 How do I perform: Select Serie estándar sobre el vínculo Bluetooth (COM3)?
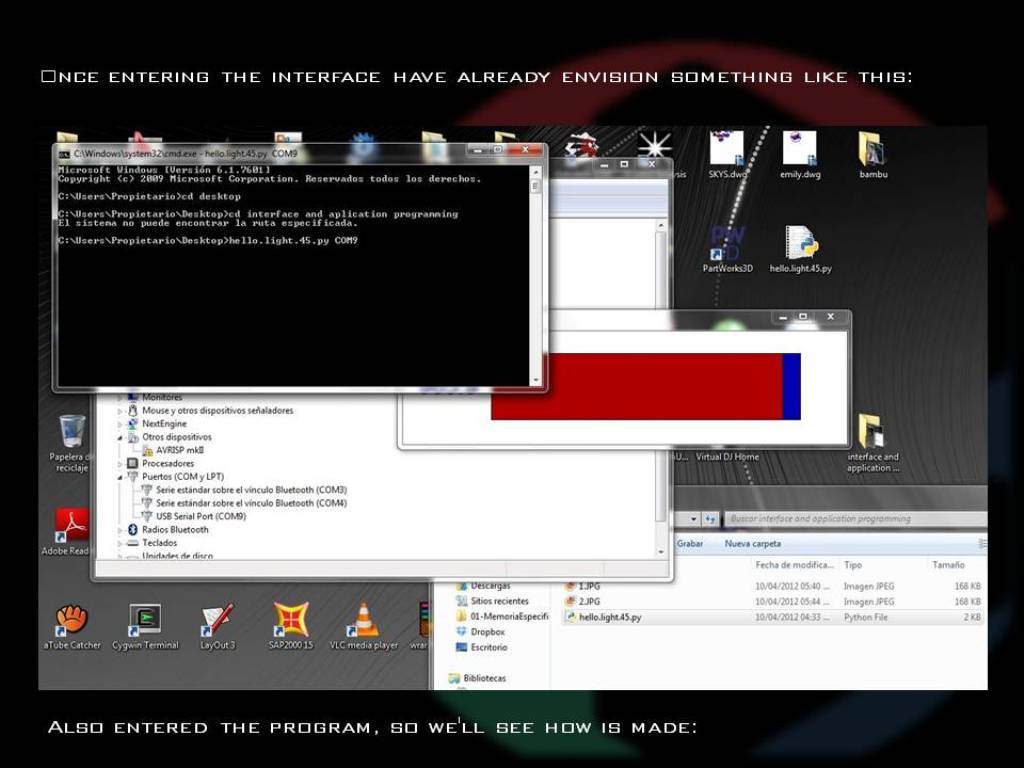point(251,490)
